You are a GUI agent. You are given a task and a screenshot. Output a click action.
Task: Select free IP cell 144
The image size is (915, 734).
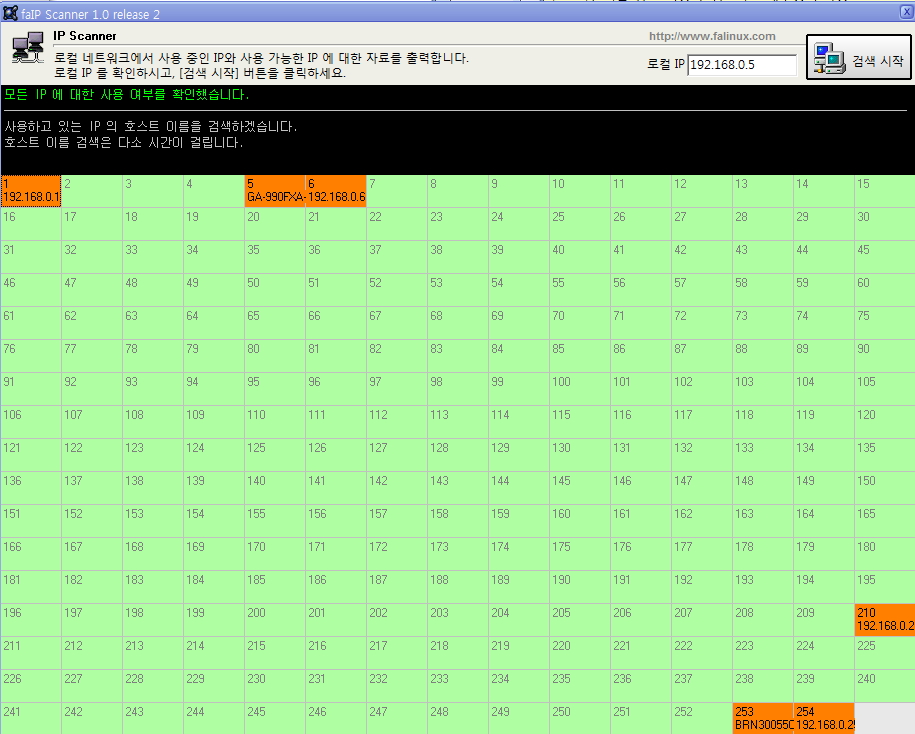pyautogui.click(x=519, y=488)
